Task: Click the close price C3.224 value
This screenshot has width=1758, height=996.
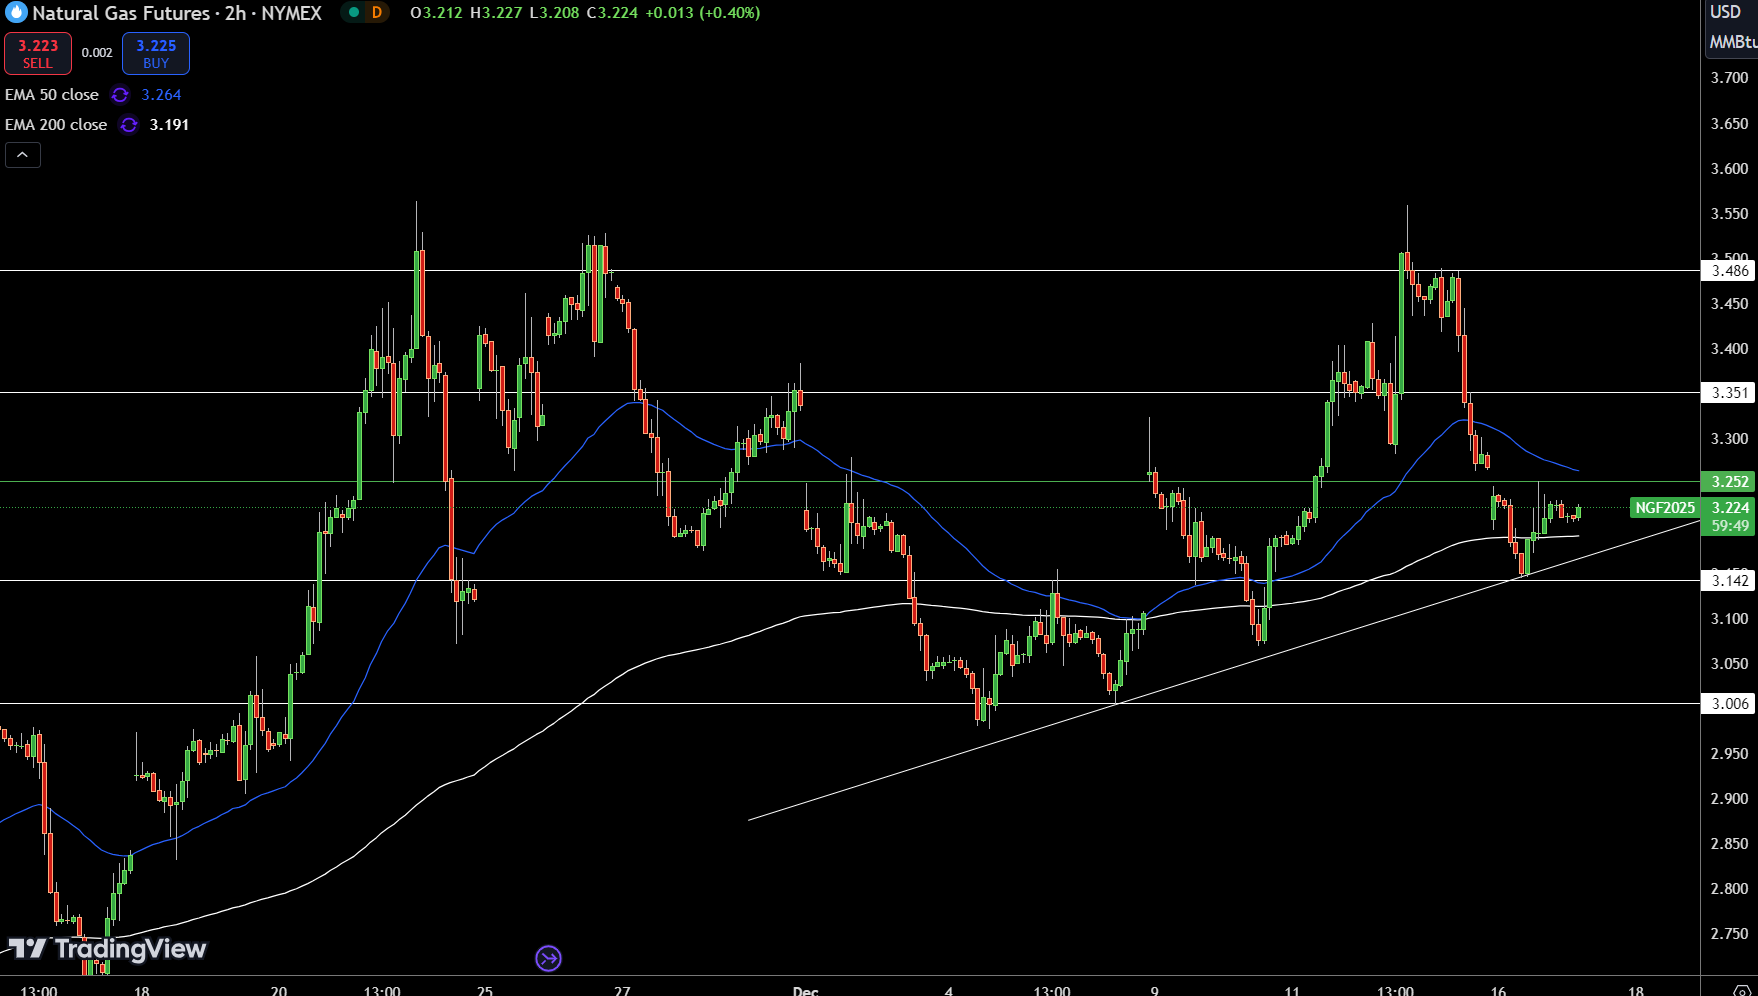Action: click(612, 13)
